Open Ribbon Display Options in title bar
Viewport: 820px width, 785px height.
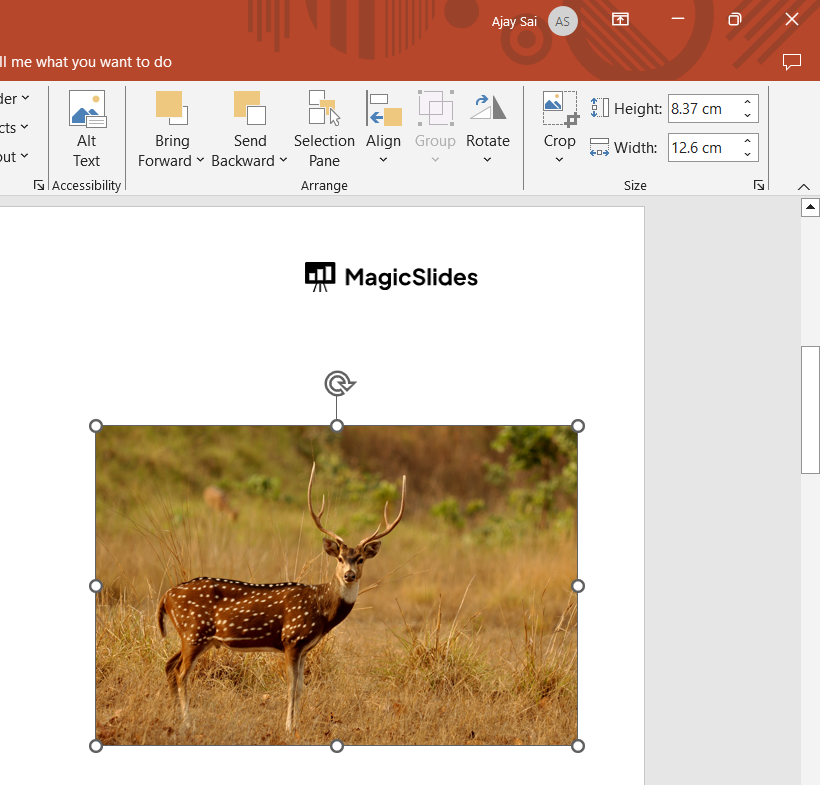pyautogui.click(x=620, y=20)
